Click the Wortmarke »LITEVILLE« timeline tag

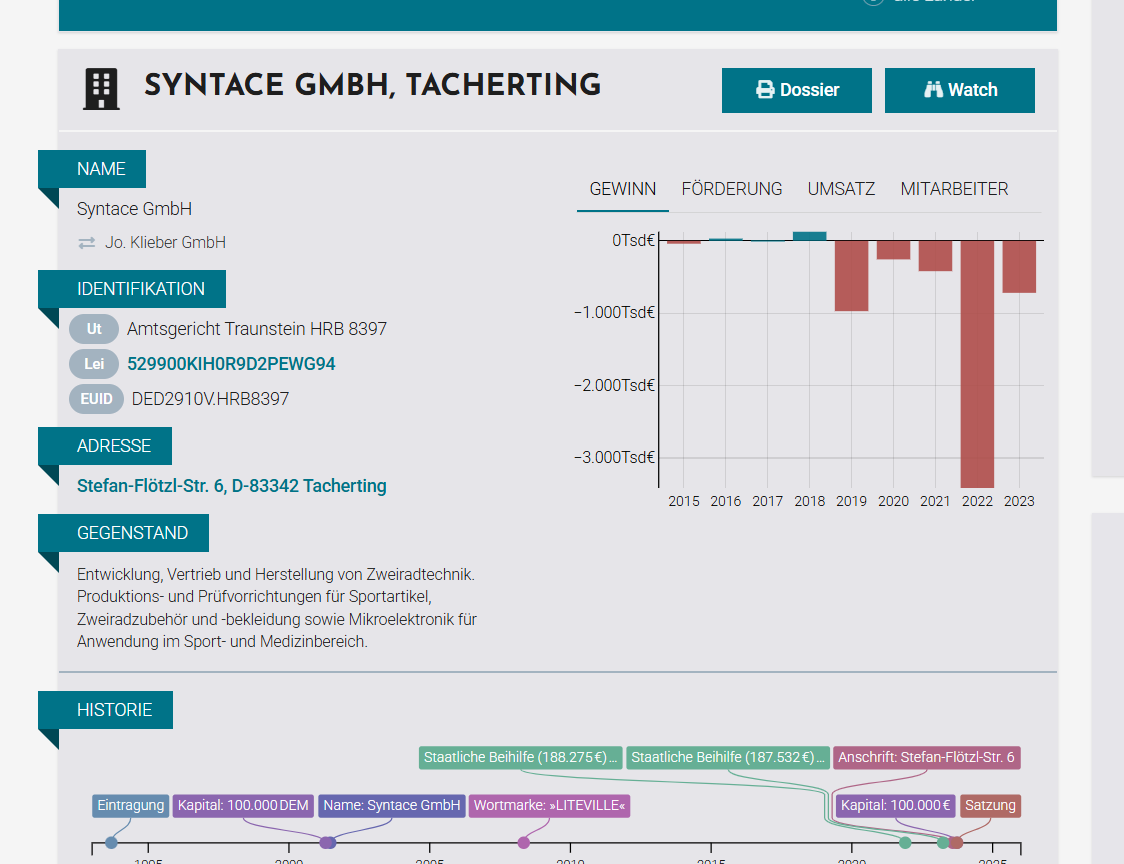[550, 806]
